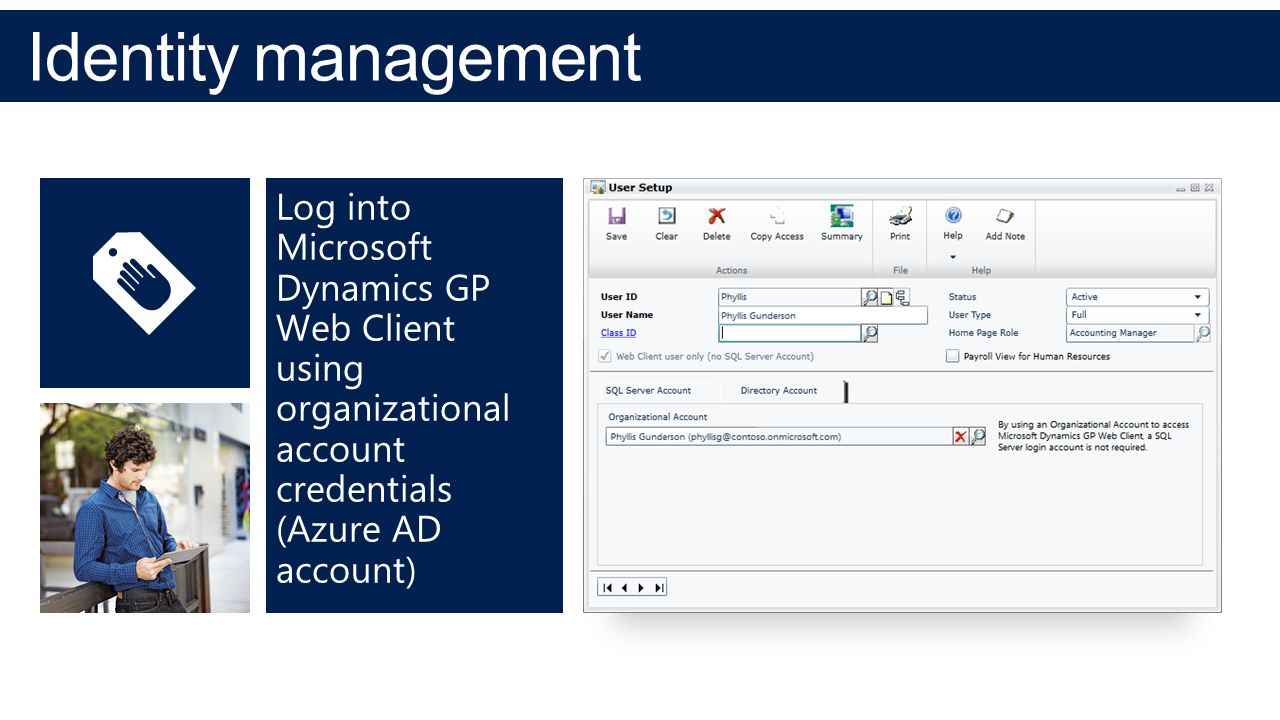Close the User Setup window
1280x720 pixels.
1209,188
